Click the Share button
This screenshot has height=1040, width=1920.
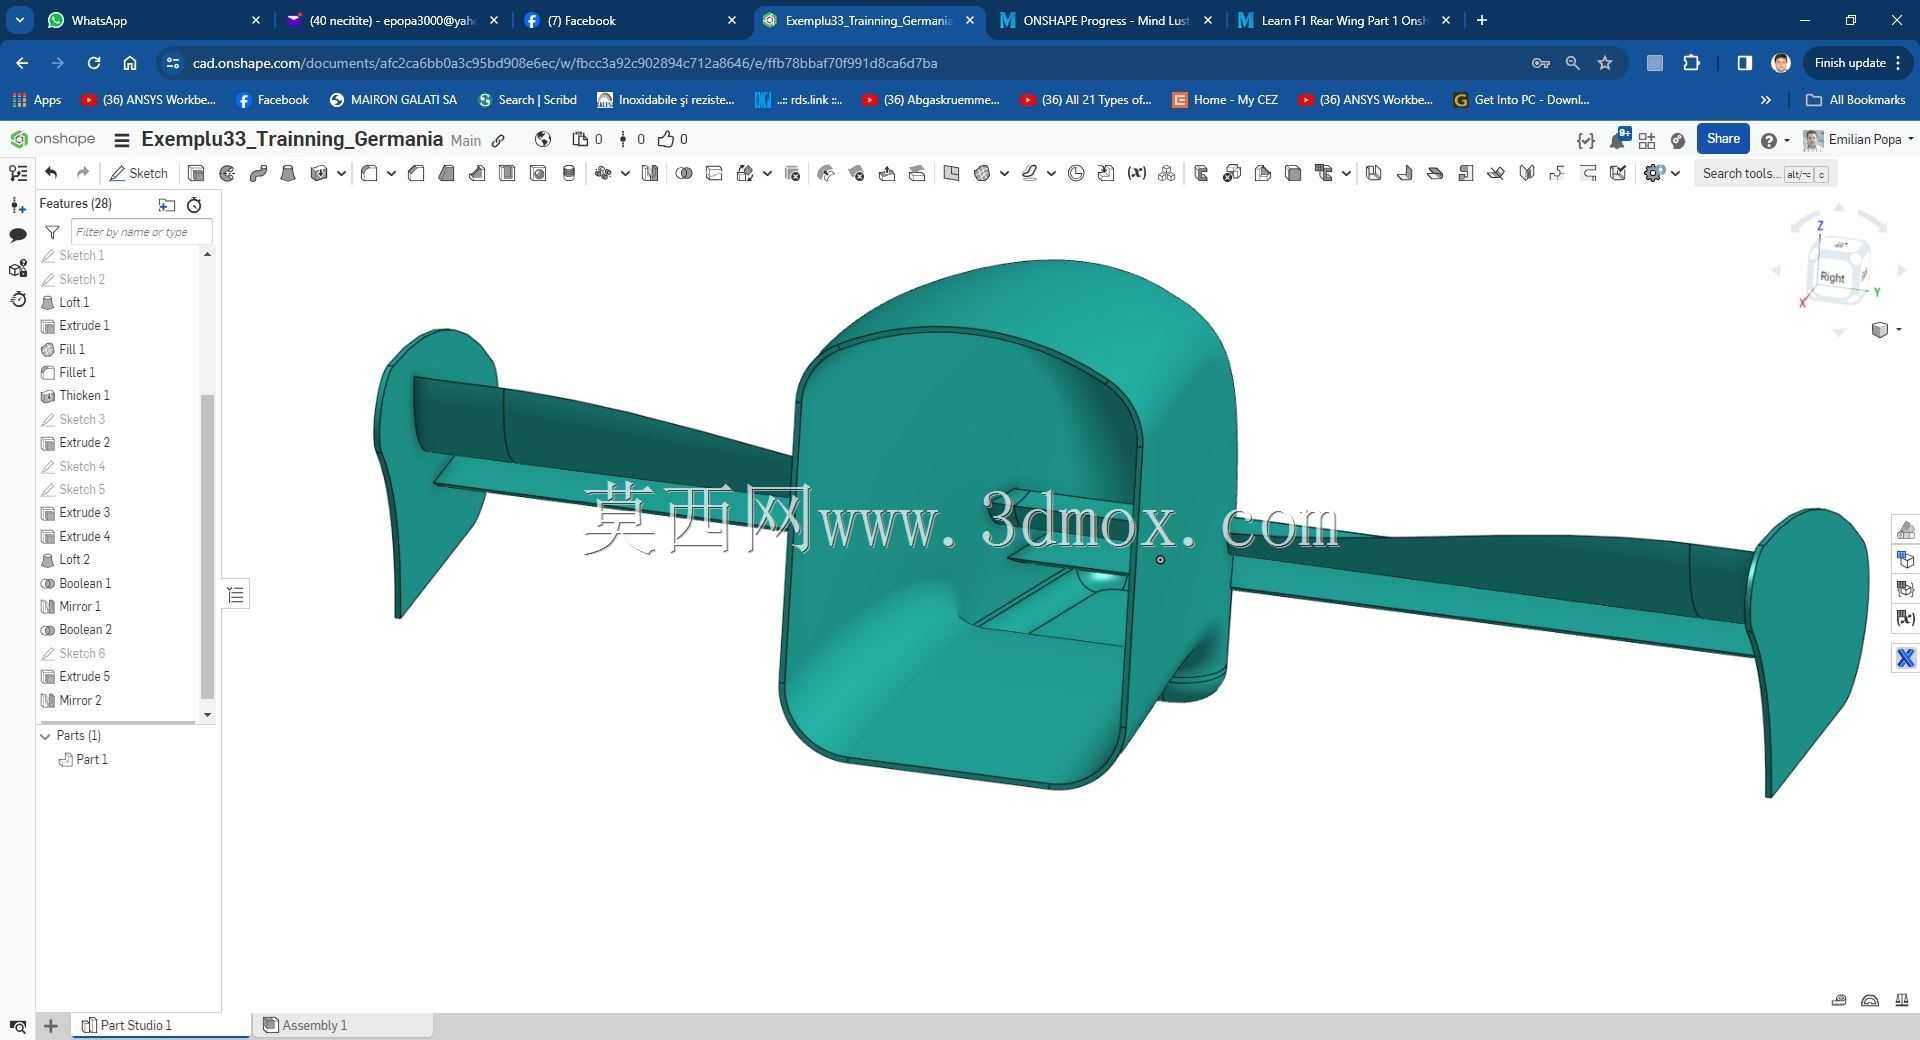coord(1723,139)
